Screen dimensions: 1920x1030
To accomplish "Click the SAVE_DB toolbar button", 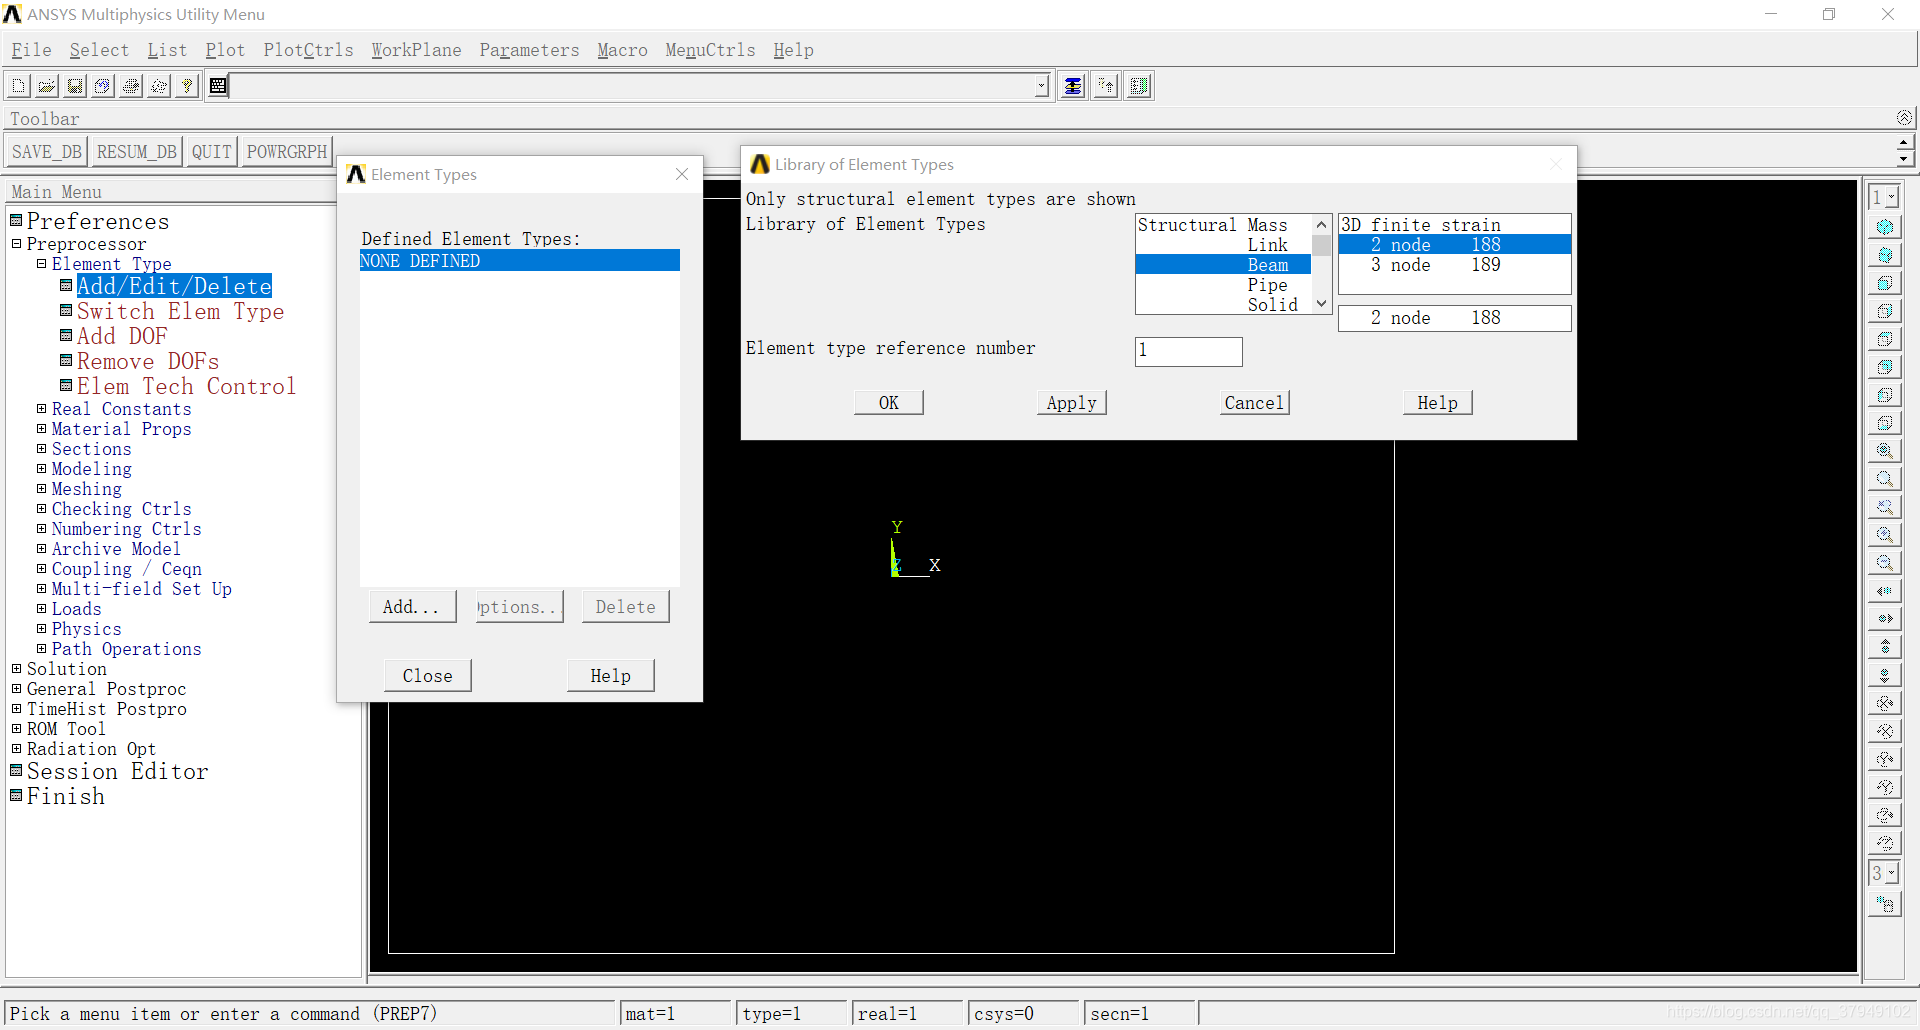I will coord(47,152).
